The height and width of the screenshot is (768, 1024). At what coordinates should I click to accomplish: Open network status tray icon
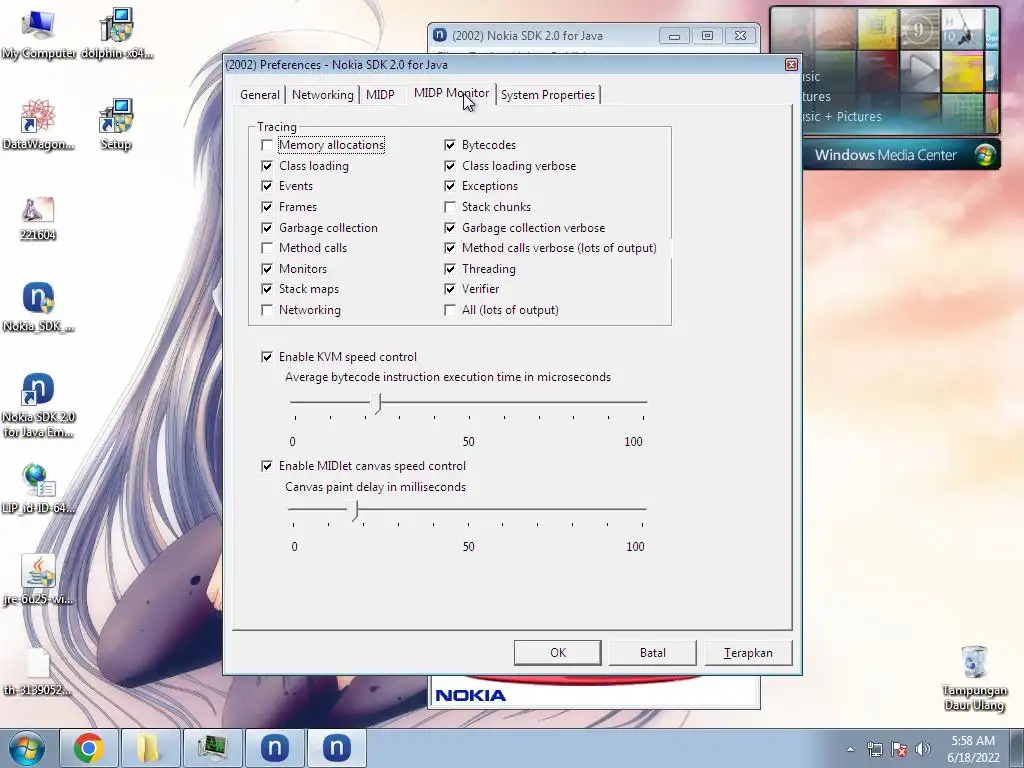click(x=874, y=749)
